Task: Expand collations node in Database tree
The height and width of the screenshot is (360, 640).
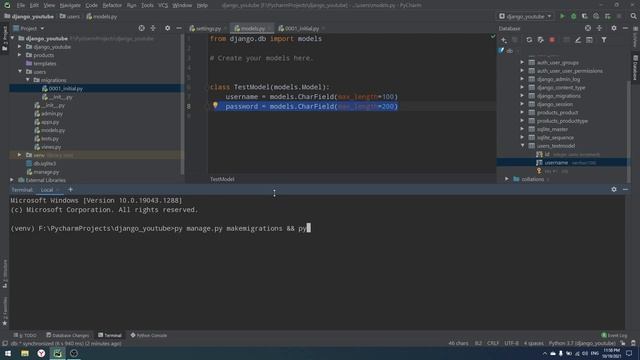Action: point(507,179)
